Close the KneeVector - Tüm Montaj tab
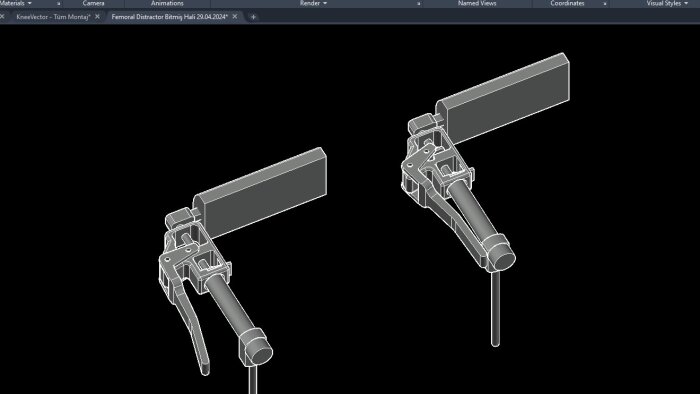This screenshot has width=700, height=394. pos(97,17)
